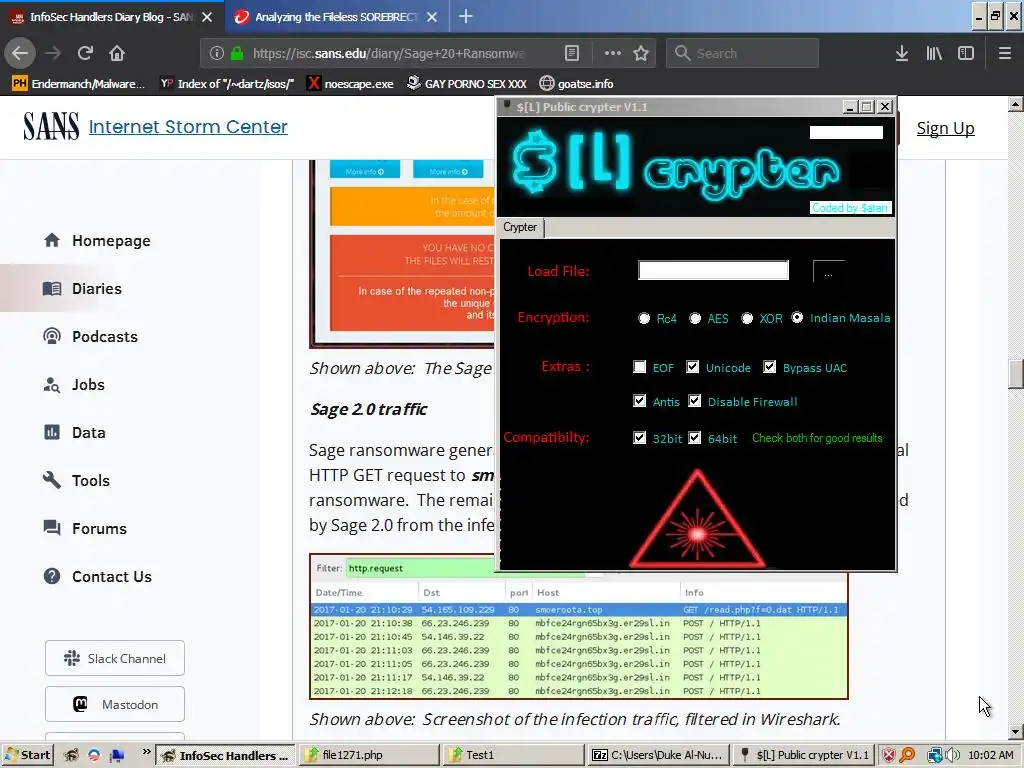
Task: Toggle reader view icon in address bar
Action: 572,53
